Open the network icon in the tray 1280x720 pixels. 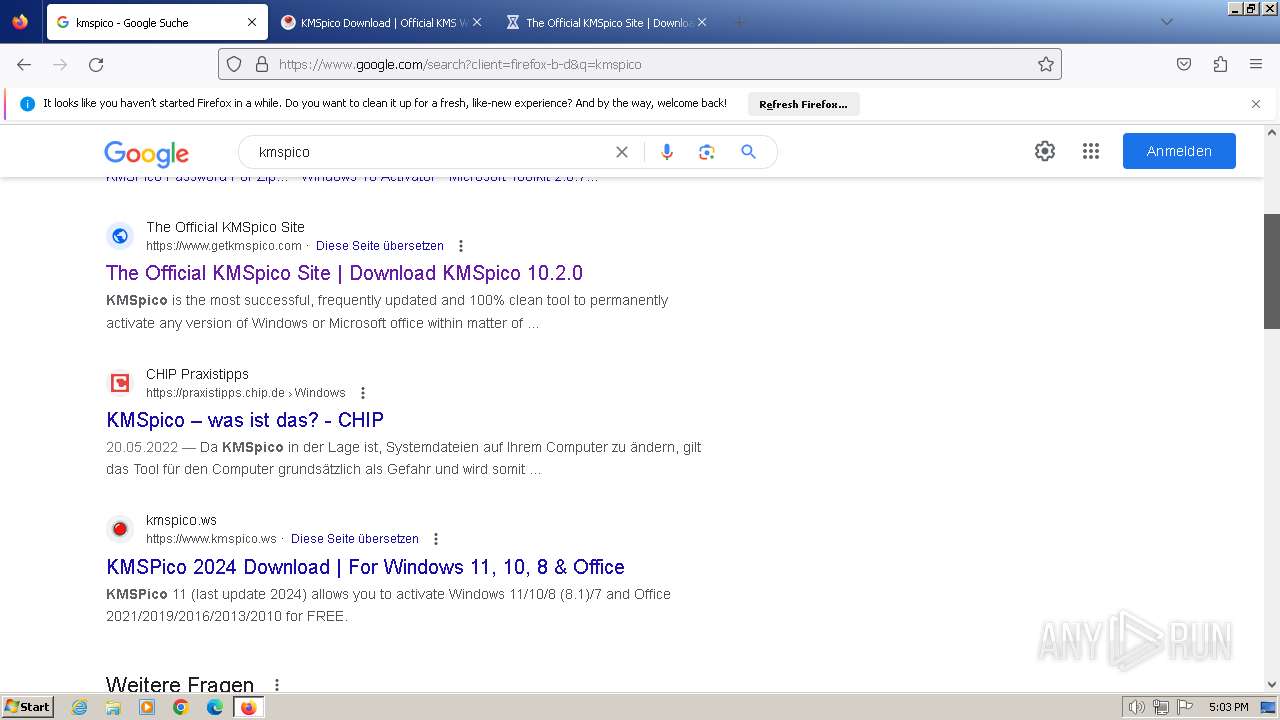coord(1161,707)
